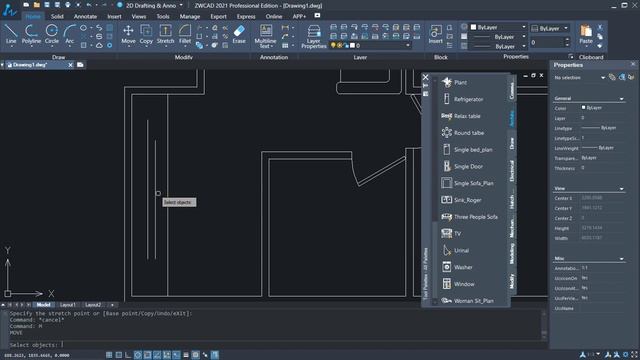Click the Undo arrow in quick access bar
The height and width of the screenshot is (360, 640).
point(89,5)
